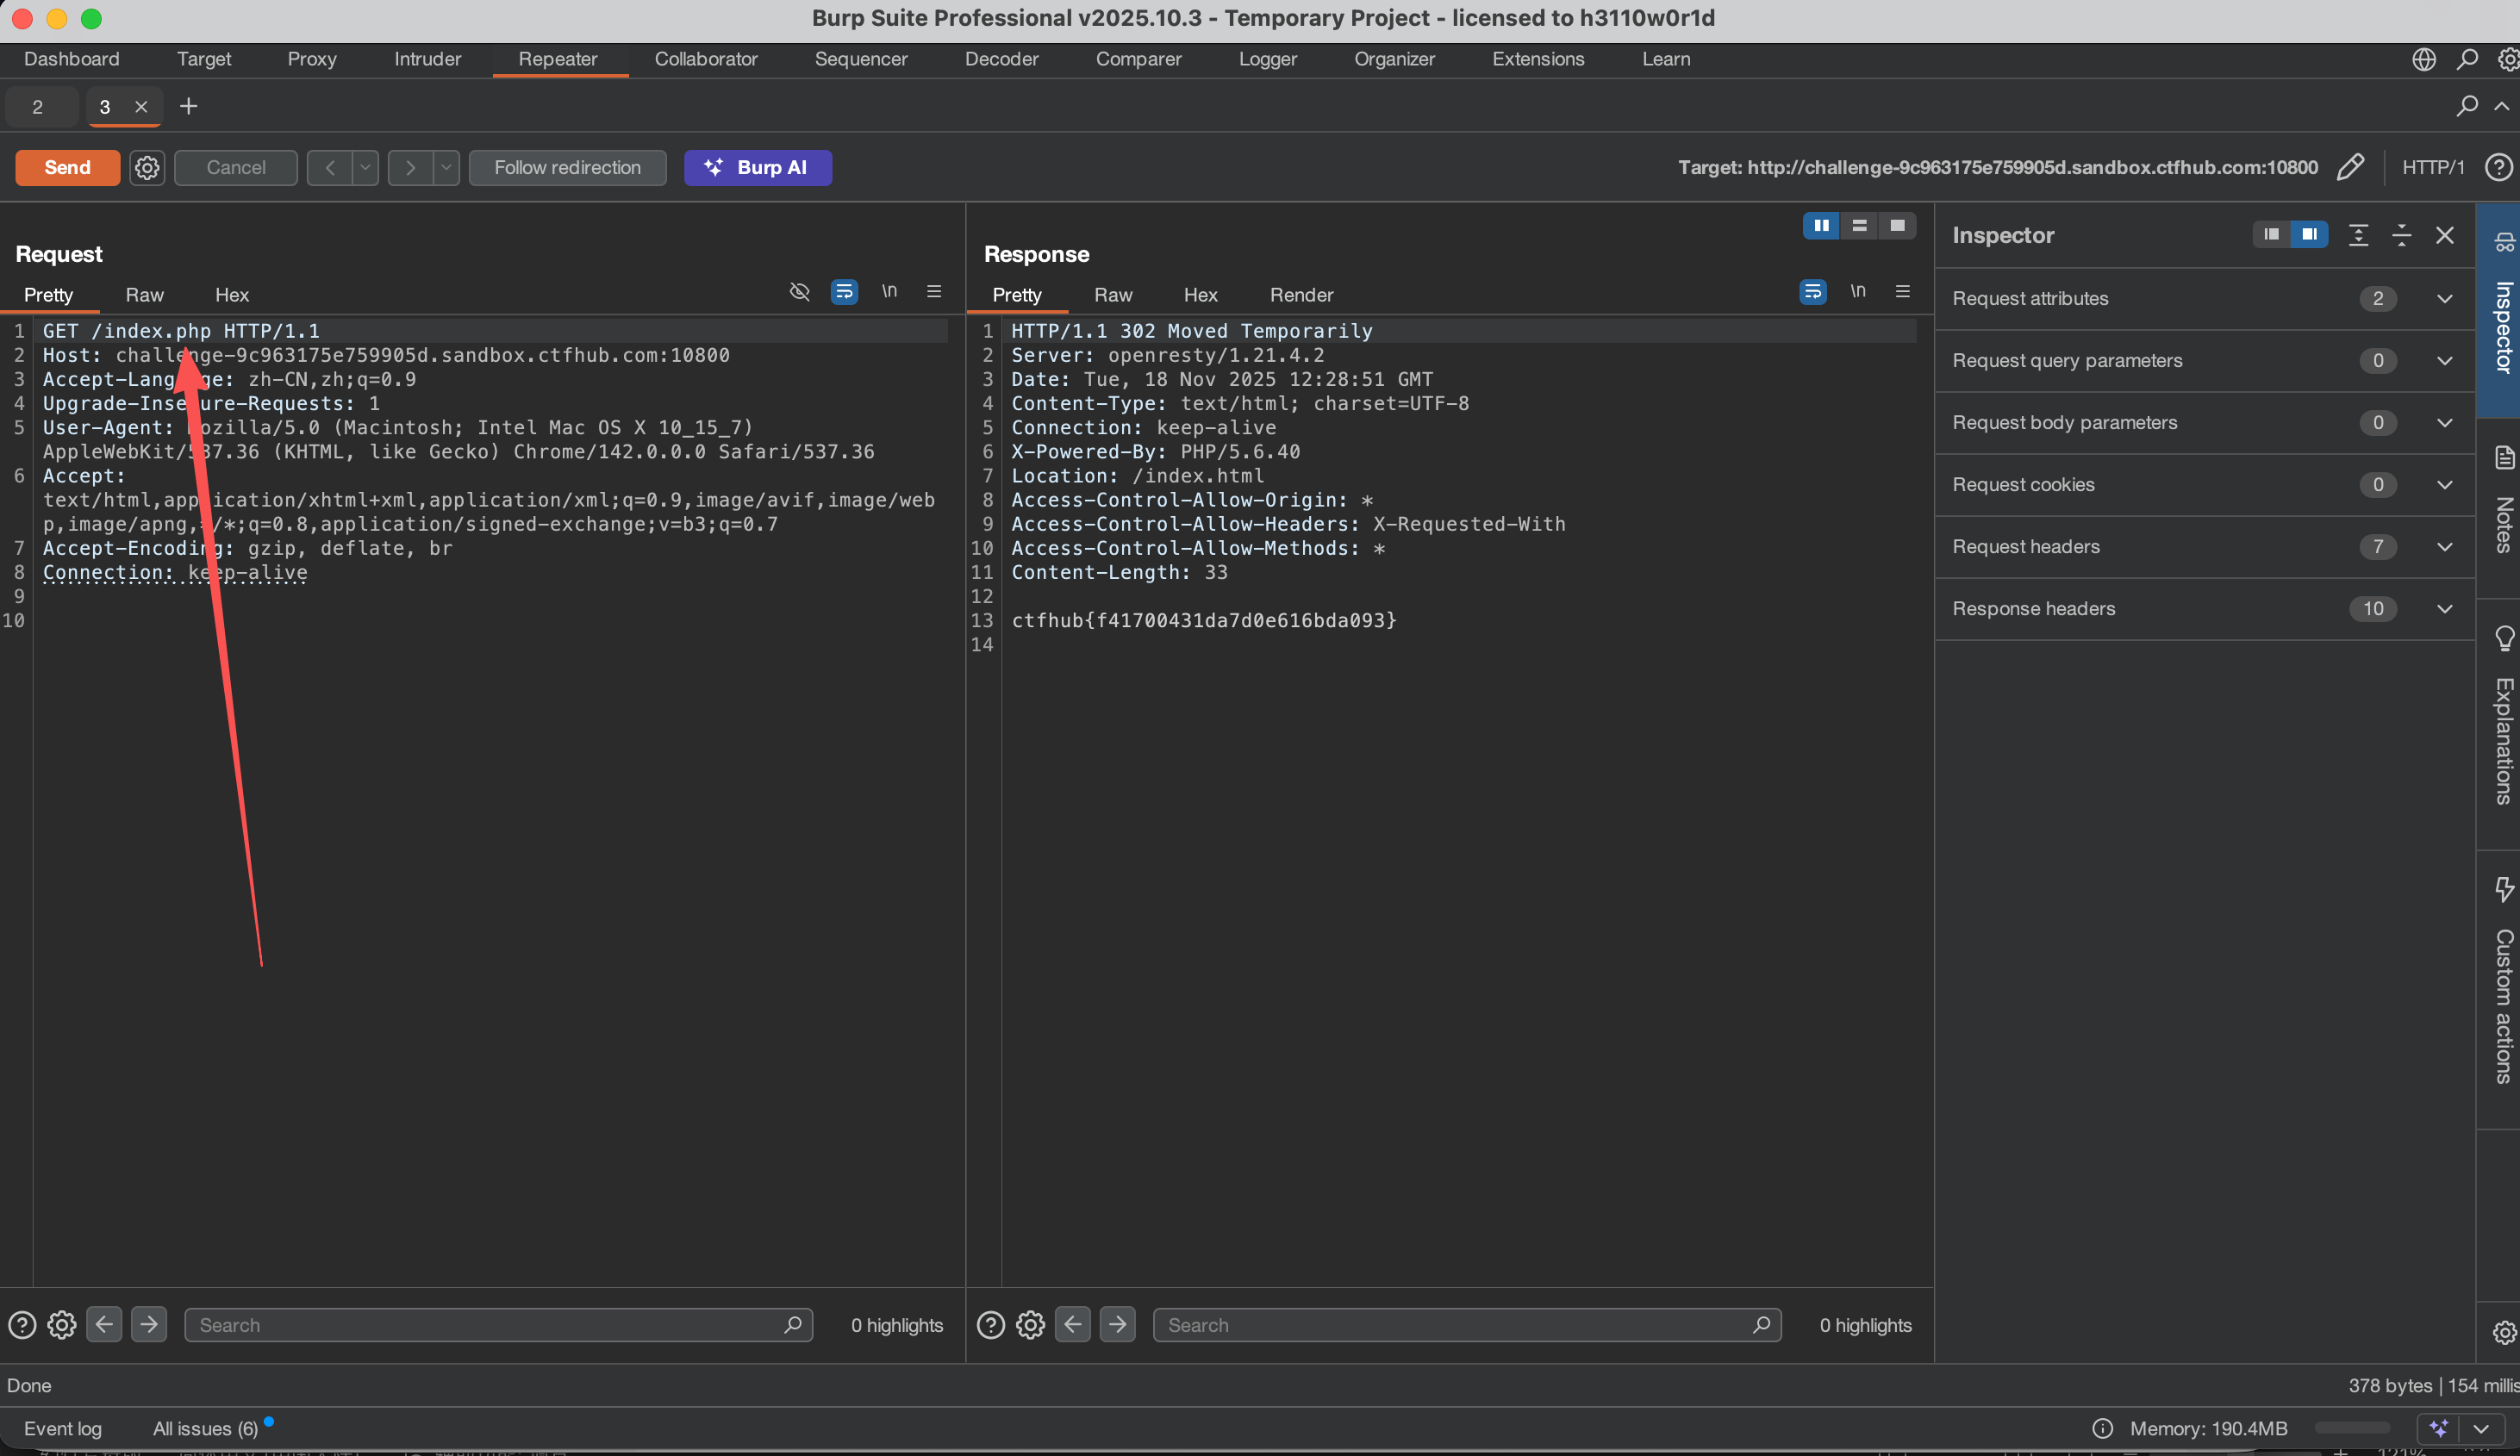This screenshot has height=1456, width=2520.
Task: Expand the Request headers section
Action: tap(2444, 547)
